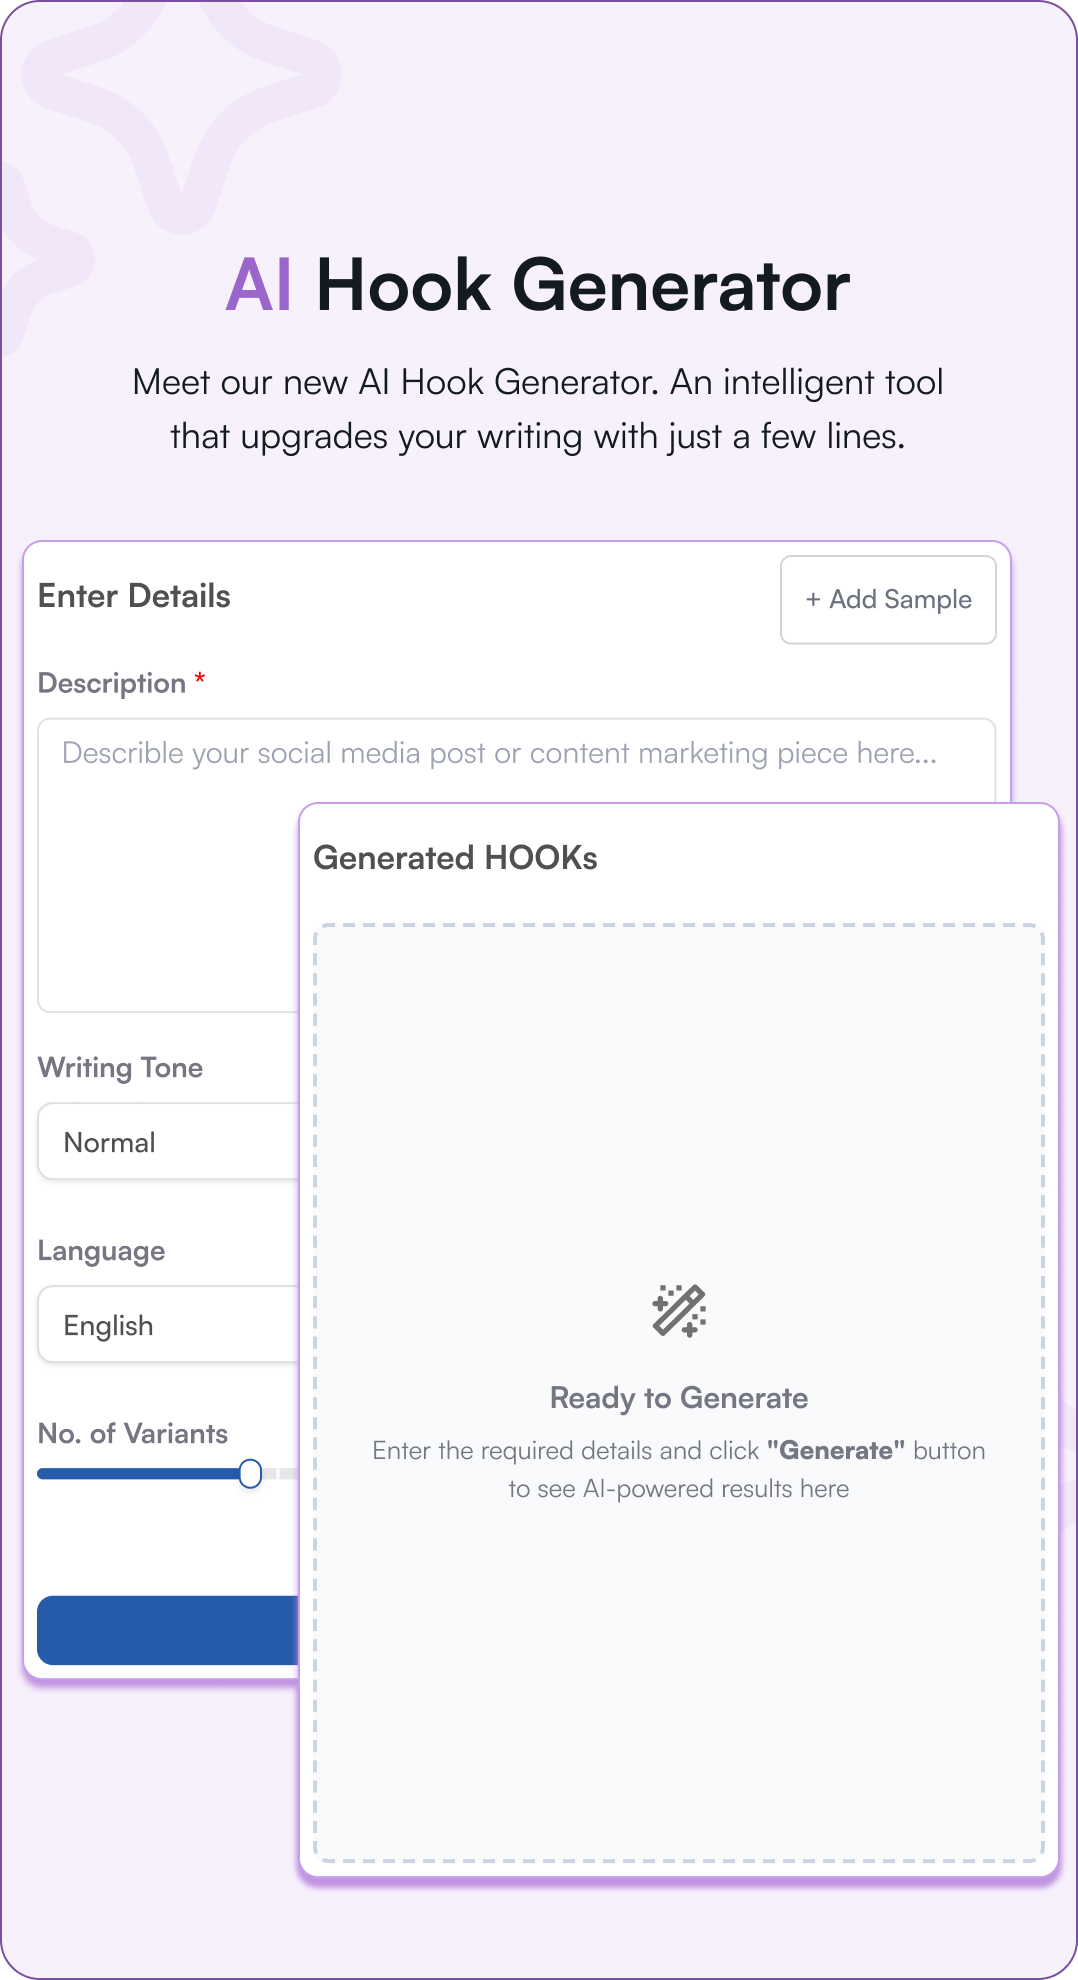Click the Ready to Generate placeholder area
This screenshot has width=1078, height=1980.
click(679, 1398)
